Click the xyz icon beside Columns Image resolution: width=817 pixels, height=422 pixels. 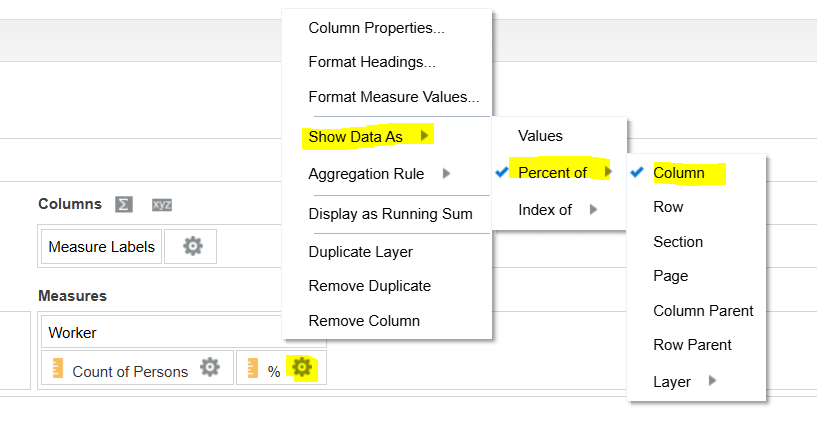click(x=162, y=205)
